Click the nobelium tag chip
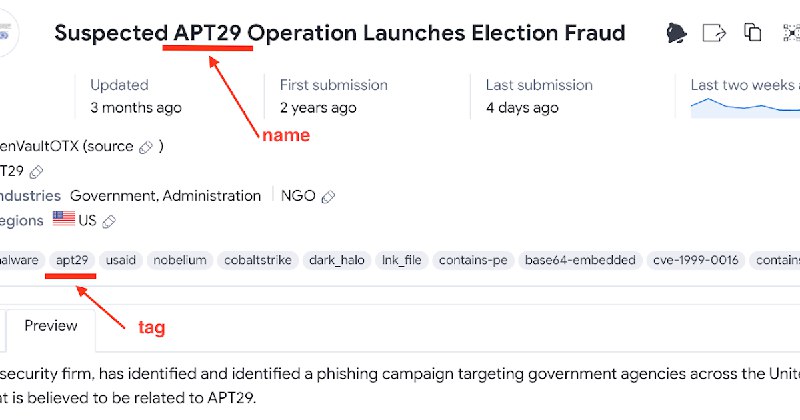 point(180,260)
